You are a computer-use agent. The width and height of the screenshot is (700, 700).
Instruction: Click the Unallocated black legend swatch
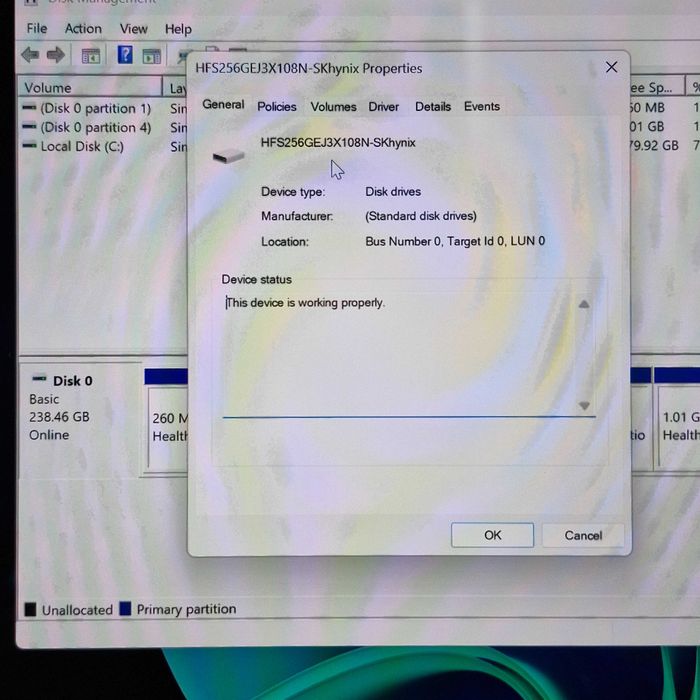(x=30, y=609)
